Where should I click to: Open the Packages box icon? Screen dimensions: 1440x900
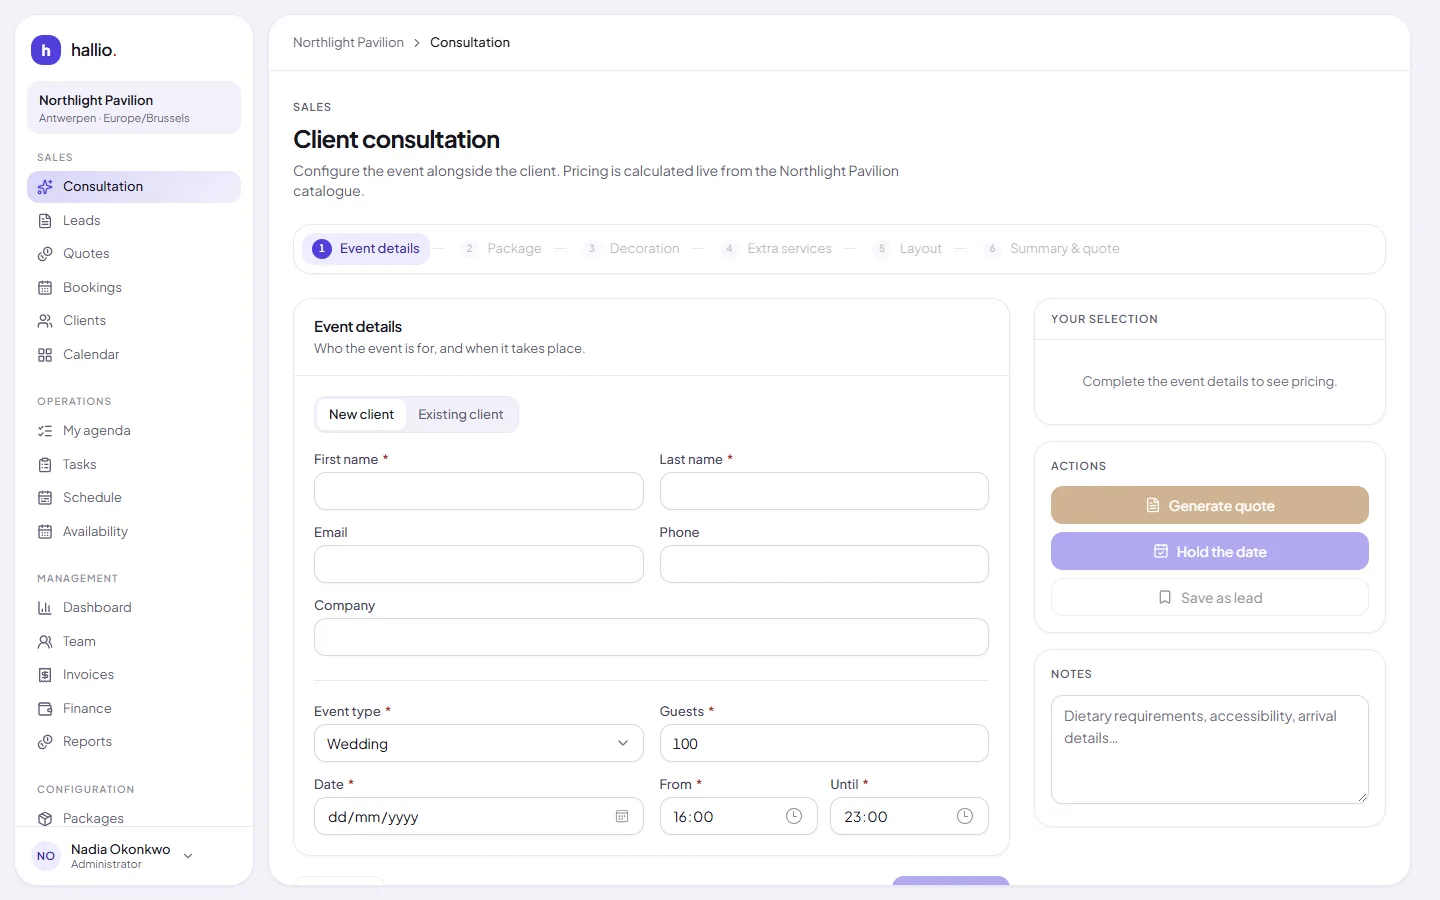(45, 819)
